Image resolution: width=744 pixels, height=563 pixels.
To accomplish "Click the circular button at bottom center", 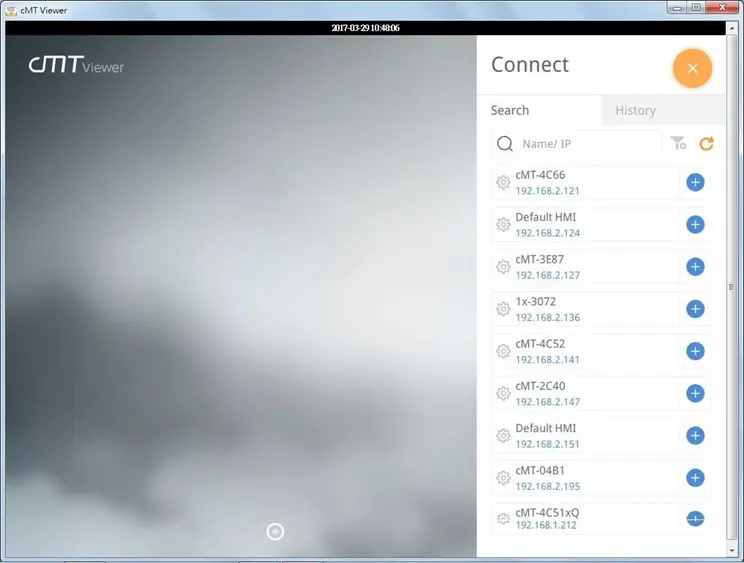I will coord(275,532).
